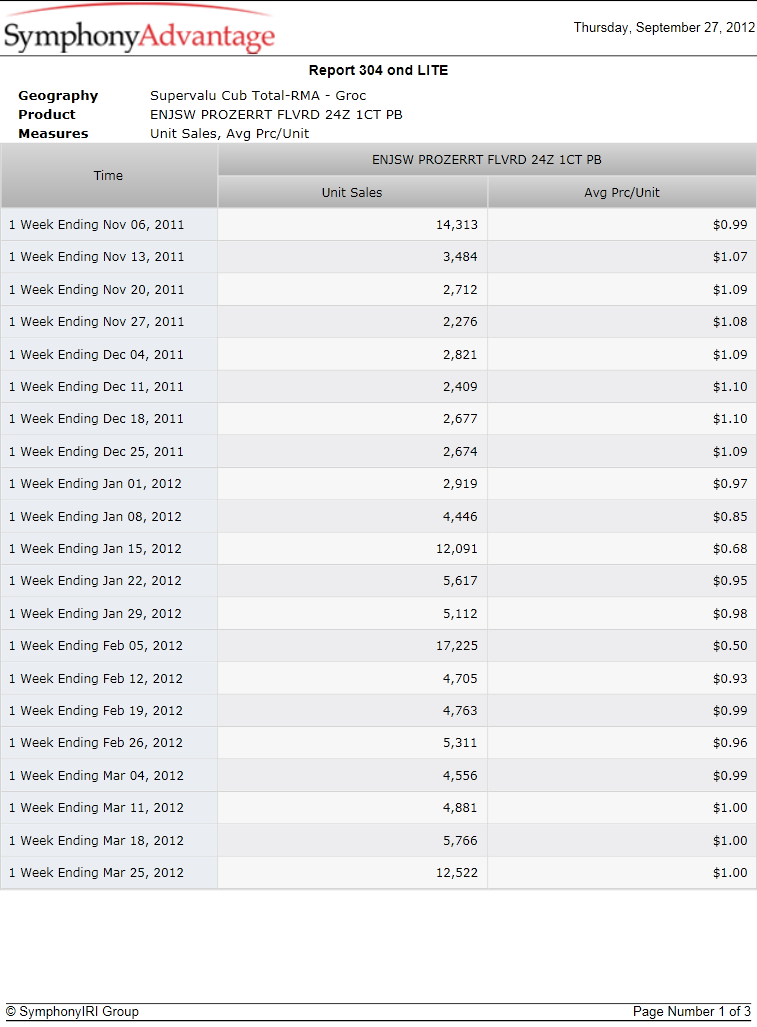
Task: Select unit sales value 4,763
Action: coord(460,710)
